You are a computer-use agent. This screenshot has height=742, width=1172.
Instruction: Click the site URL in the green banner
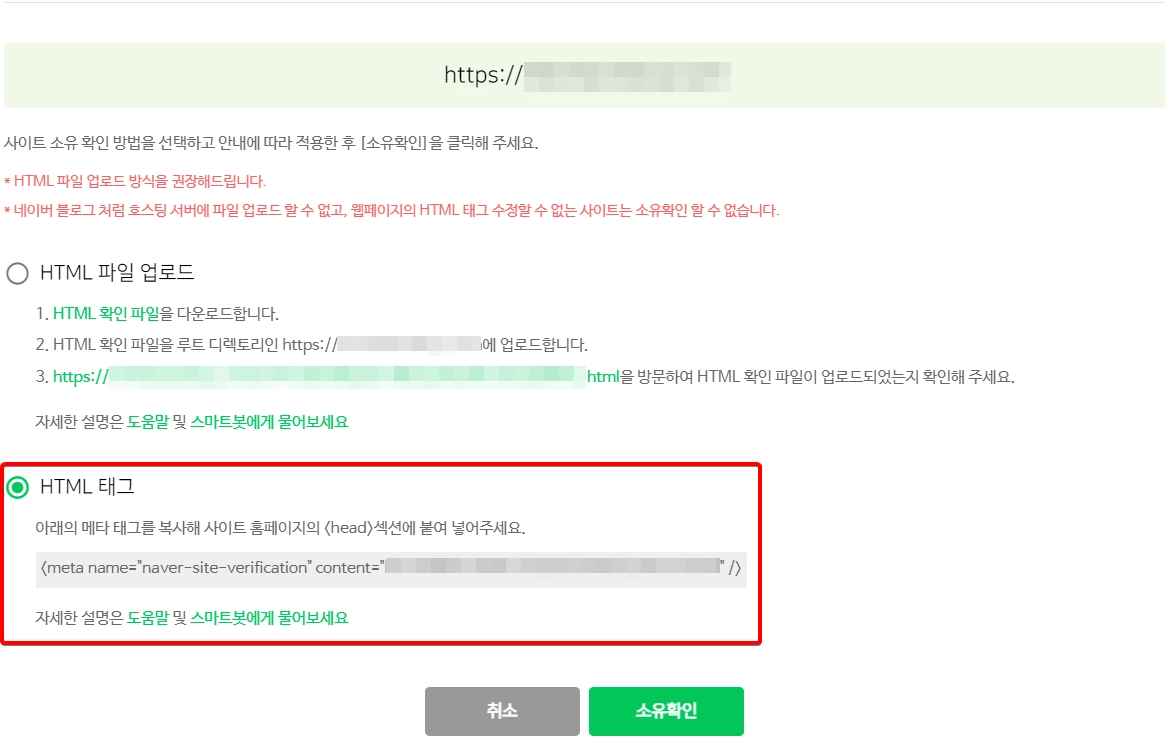point(587,75)
